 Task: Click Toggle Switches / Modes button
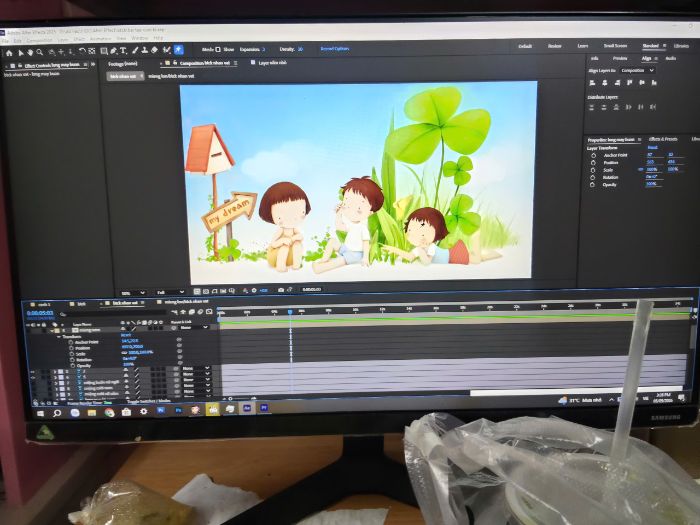(150, 401)
